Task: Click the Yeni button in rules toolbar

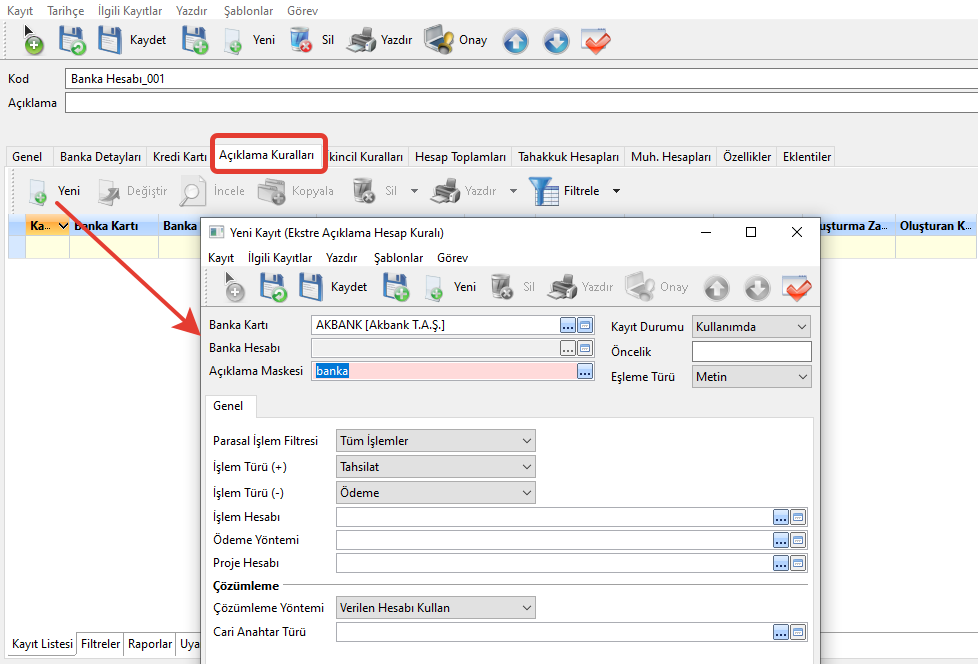Action: click(55, 191)
